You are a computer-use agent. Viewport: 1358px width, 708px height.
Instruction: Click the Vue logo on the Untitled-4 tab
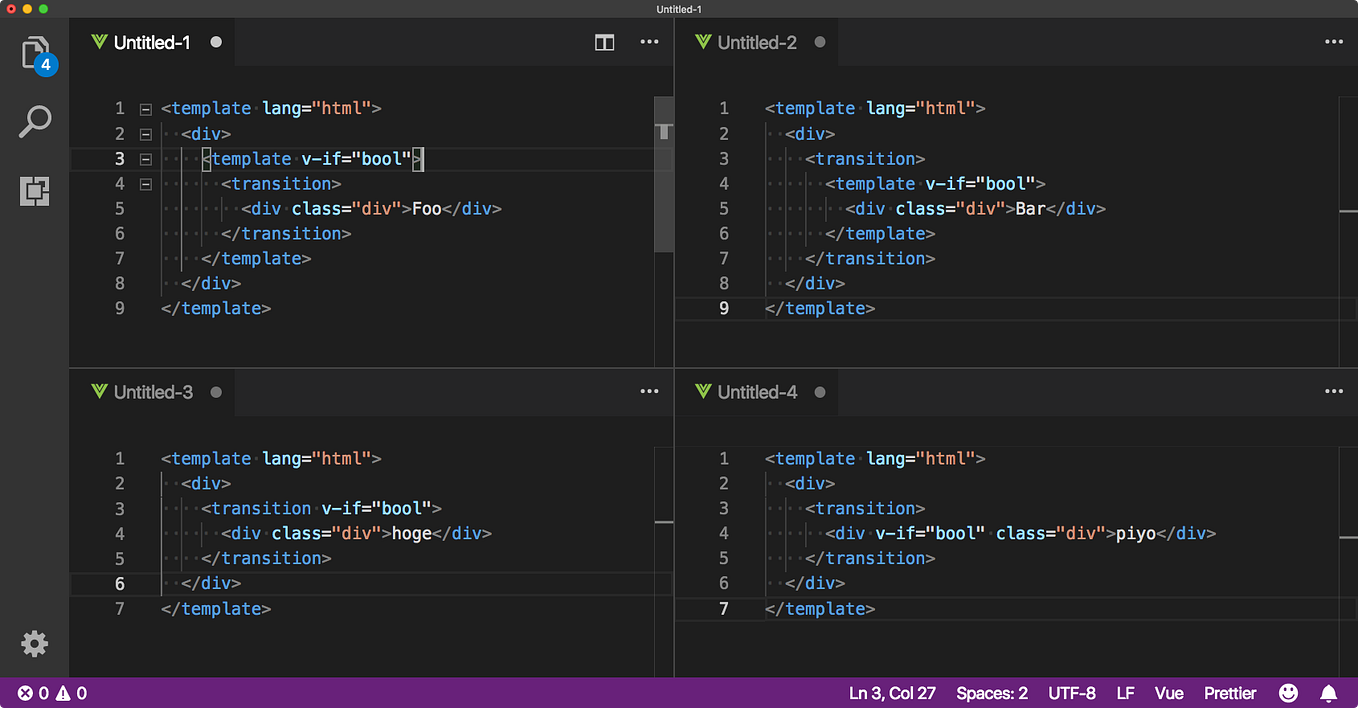point(704,391)
